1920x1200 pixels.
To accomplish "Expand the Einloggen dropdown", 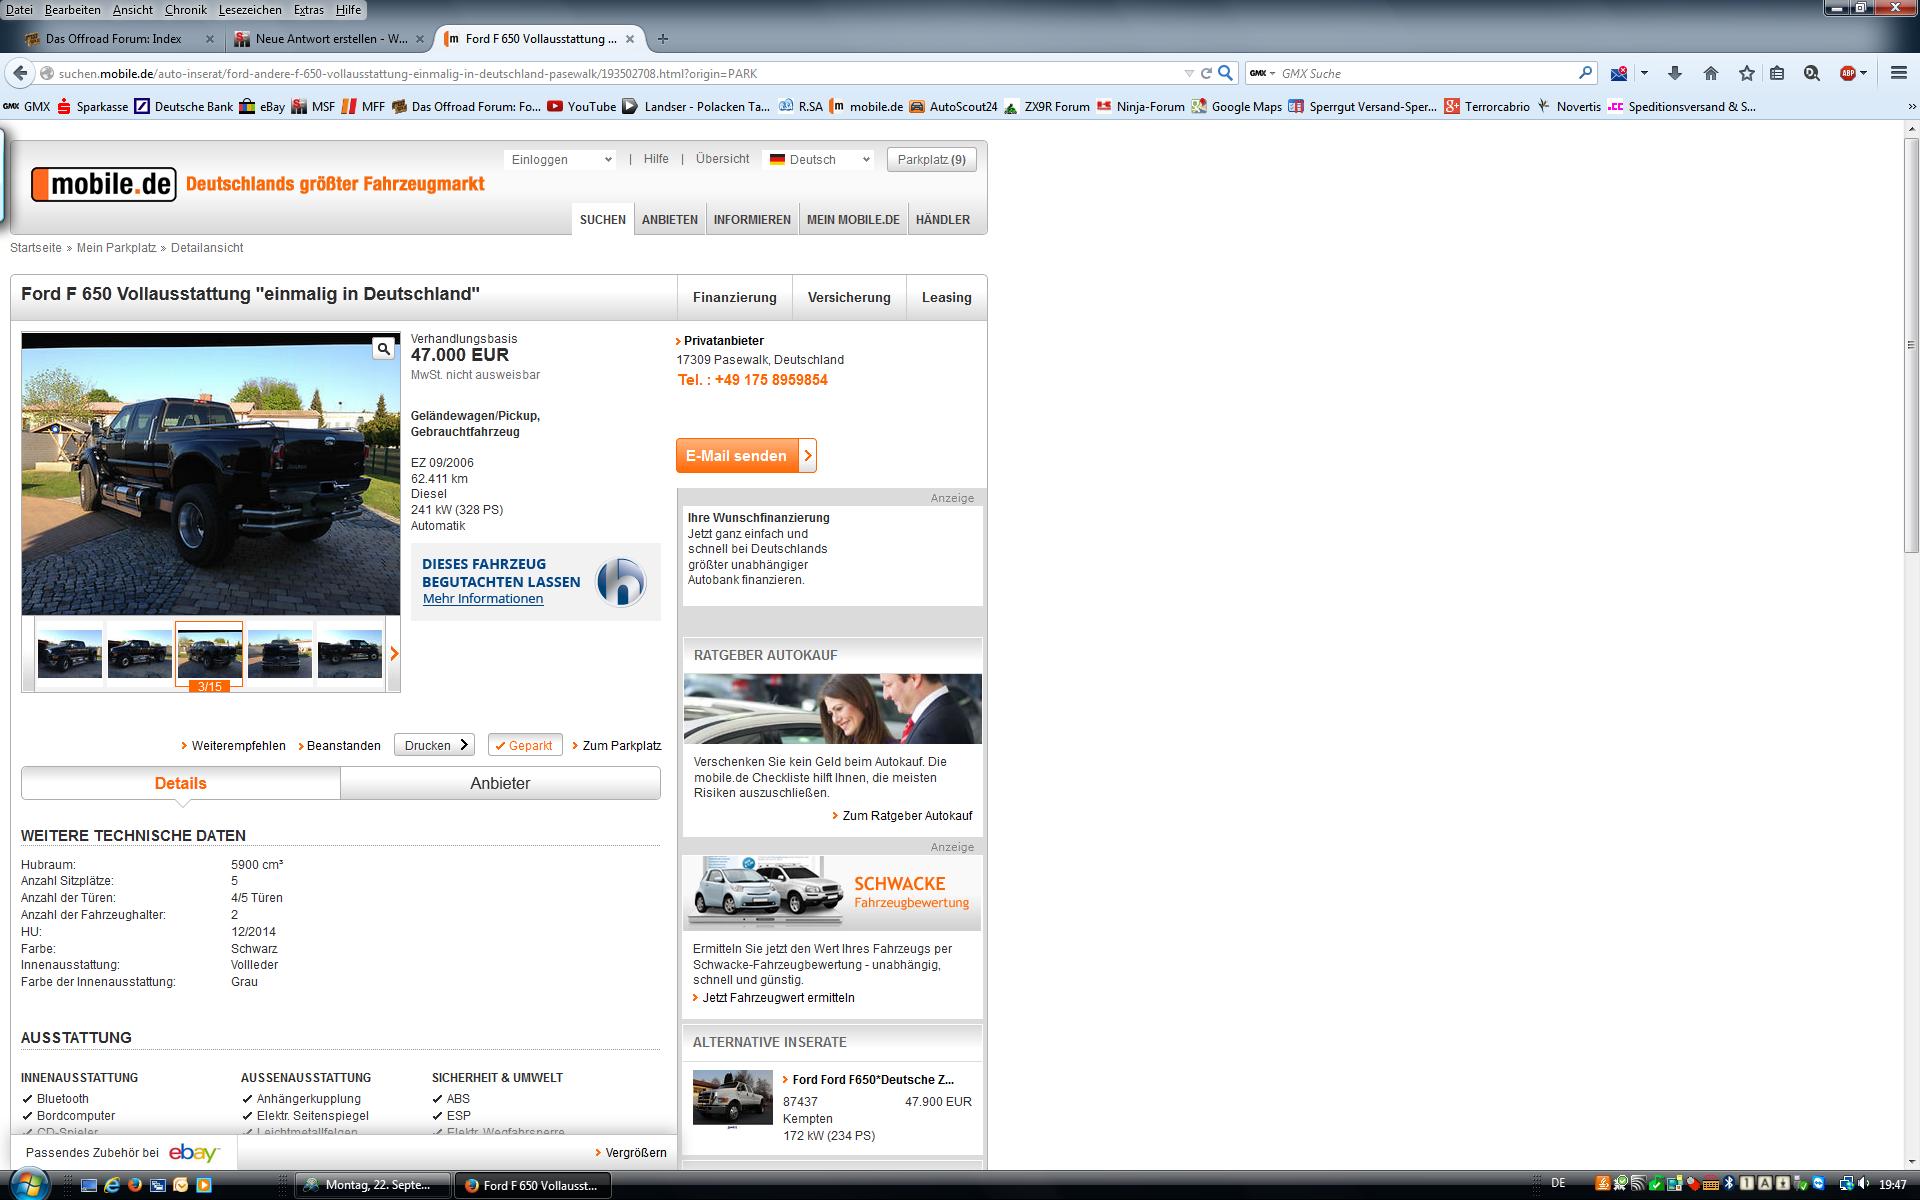I will tap(560, 160).
